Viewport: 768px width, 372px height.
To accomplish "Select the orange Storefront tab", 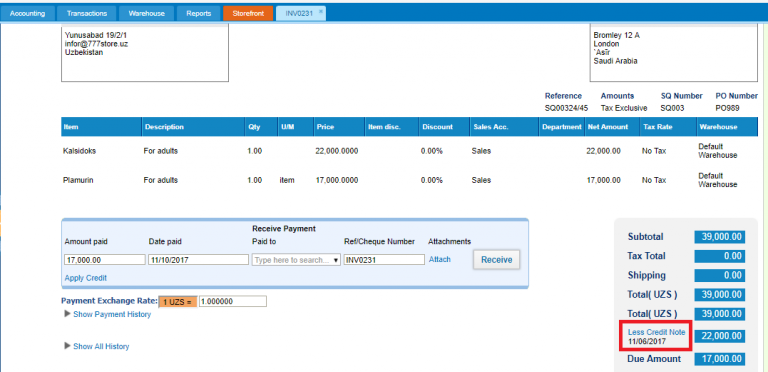I will [248, 14].
